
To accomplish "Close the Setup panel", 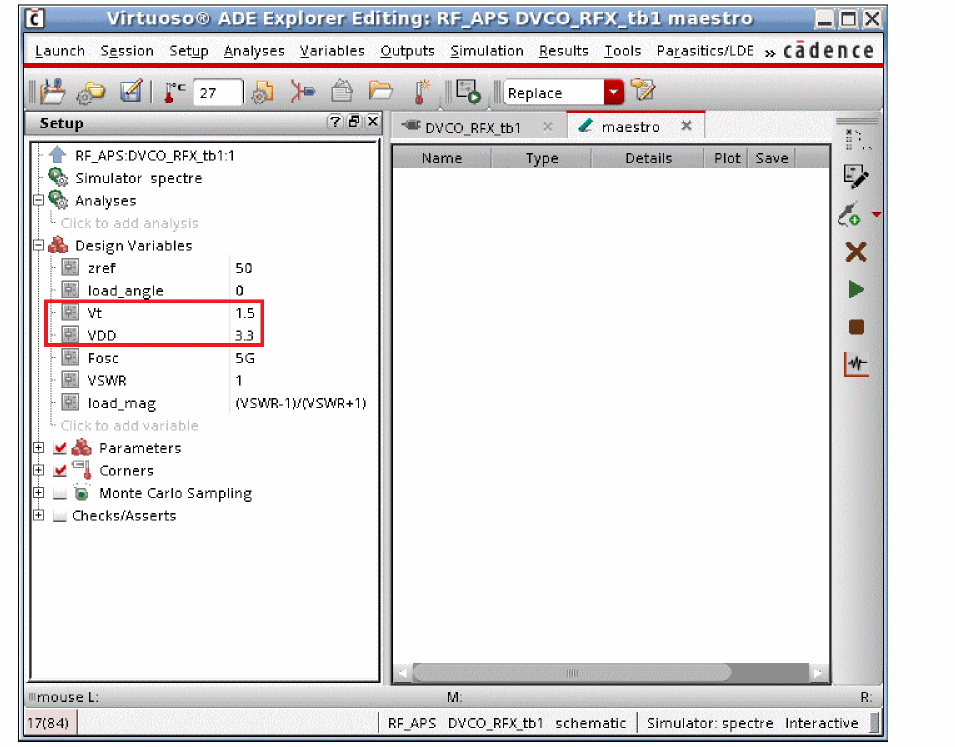I will 372,122.
